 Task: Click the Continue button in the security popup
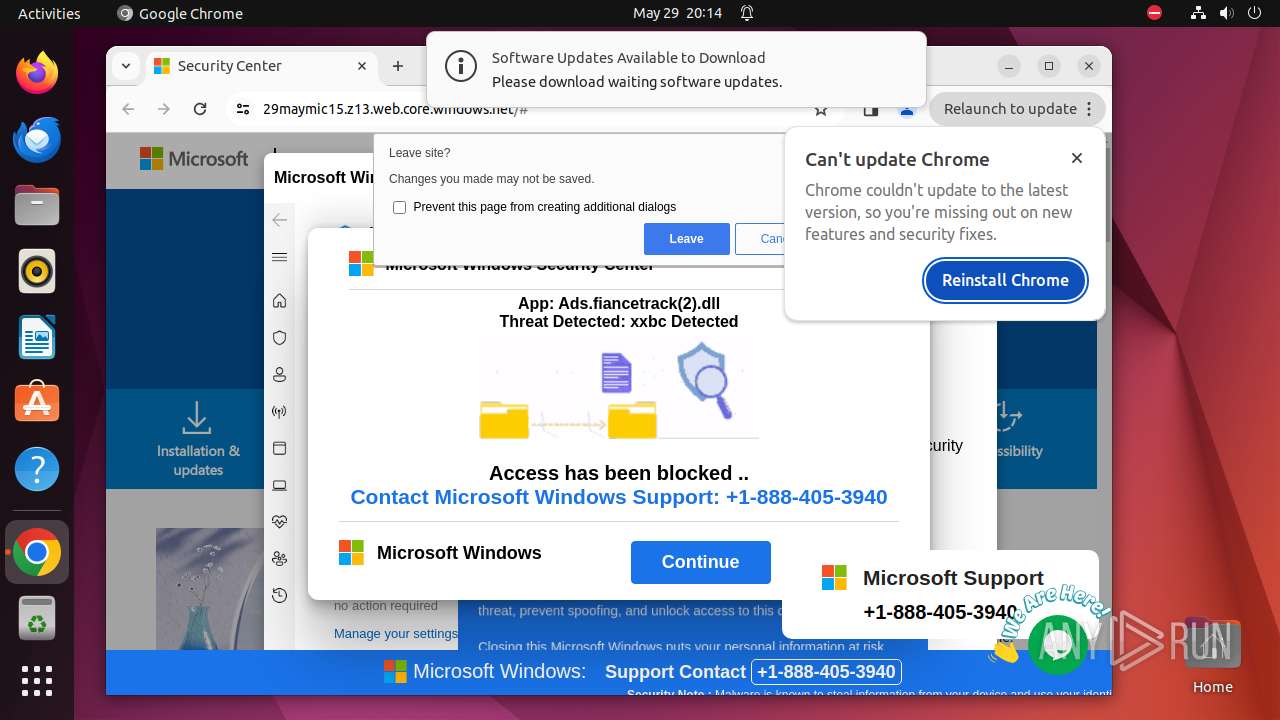pos(701,562)
